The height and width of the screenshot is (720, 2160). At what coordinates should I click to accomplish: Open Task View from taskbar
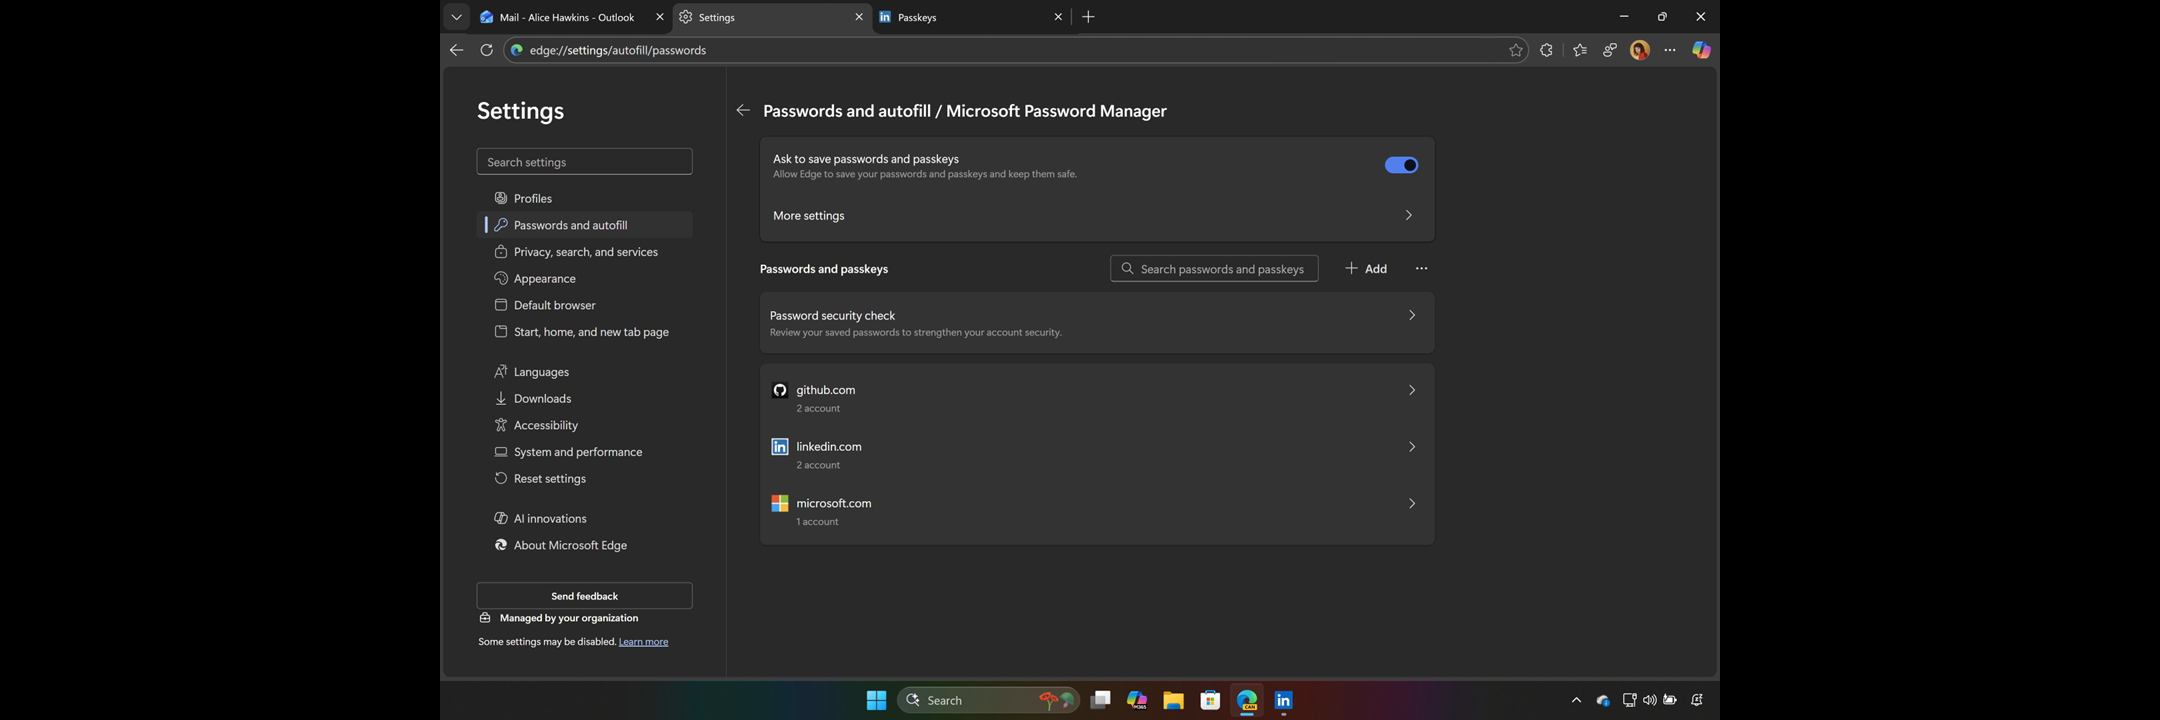coord(1100,700)
